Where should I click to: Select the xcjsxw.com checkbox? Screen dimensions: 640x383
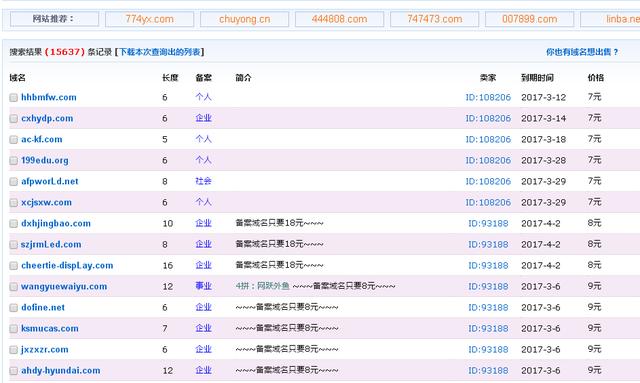13,203
